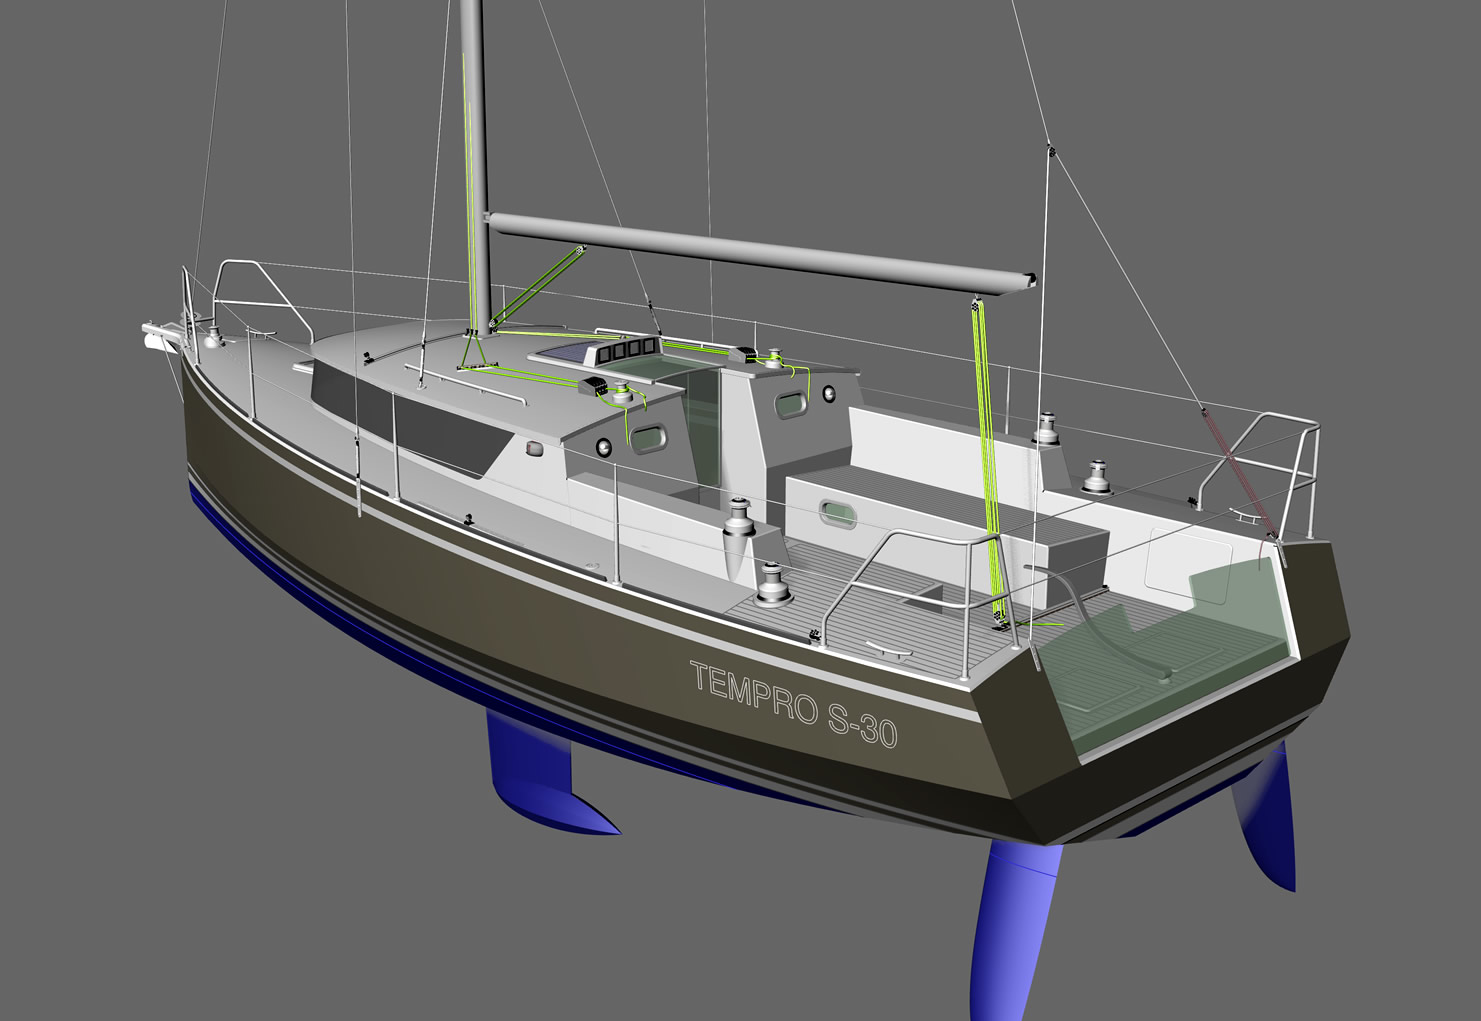The image size is (1481, 1021).
Task: Click the red backstay tensioner line
Action: tap(1240, 470)
